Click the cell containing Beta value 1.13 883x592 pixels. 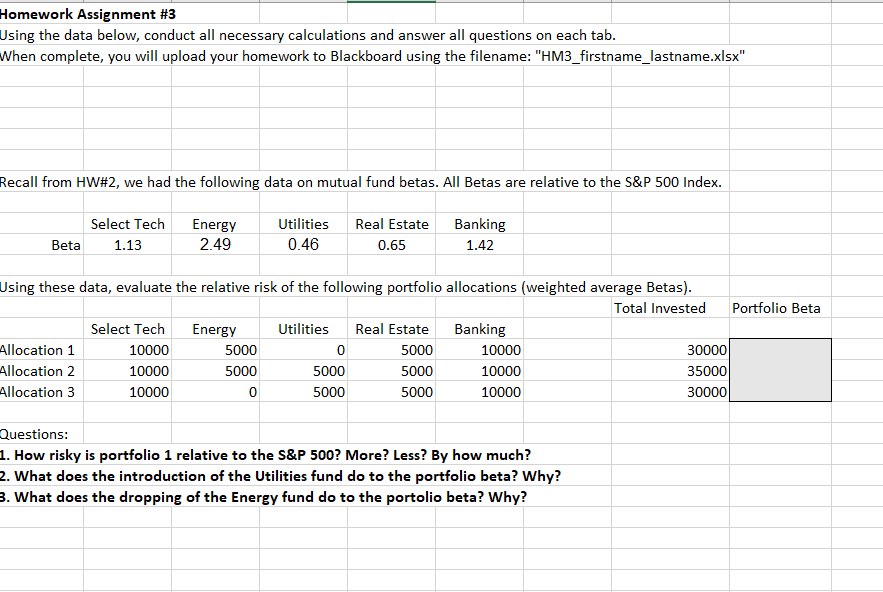pos(128,245)
